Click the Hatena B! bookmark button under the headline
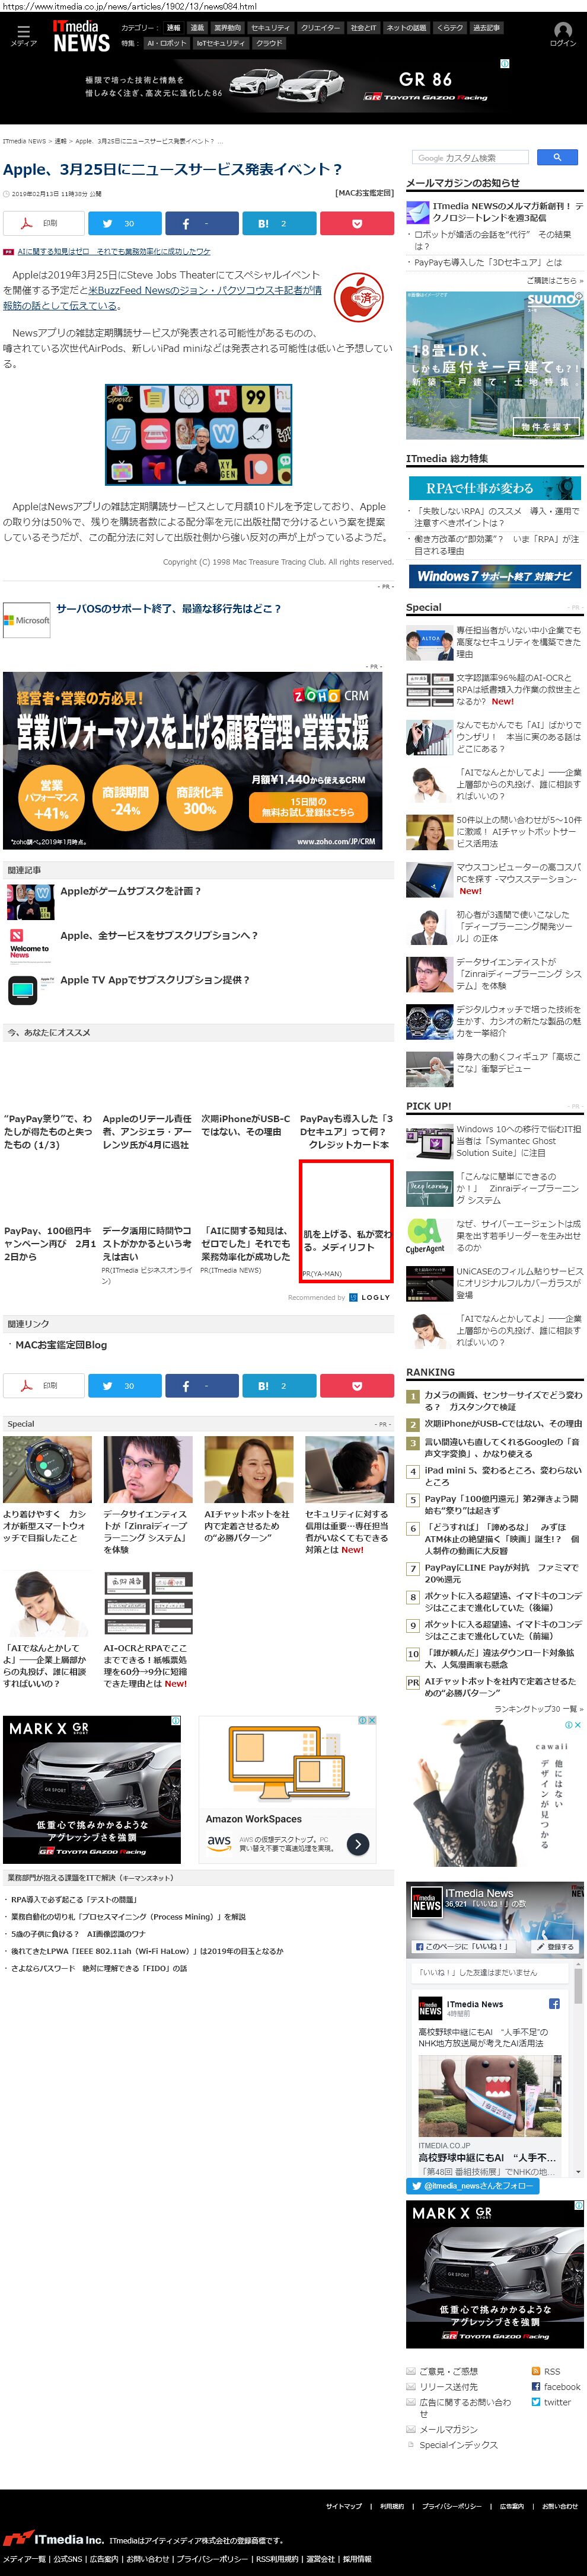Screen dimensions: 587x2576 point(279,223)
